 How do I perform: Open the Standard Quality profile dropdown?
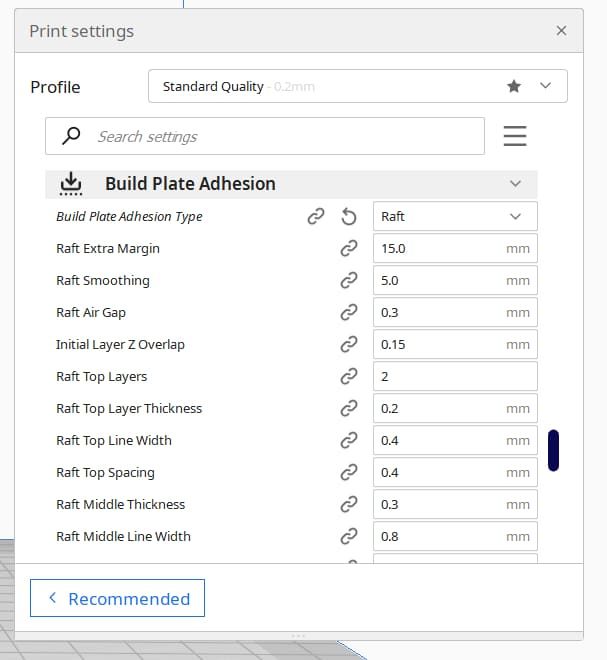pyautogui.click(x=358, y=86)
